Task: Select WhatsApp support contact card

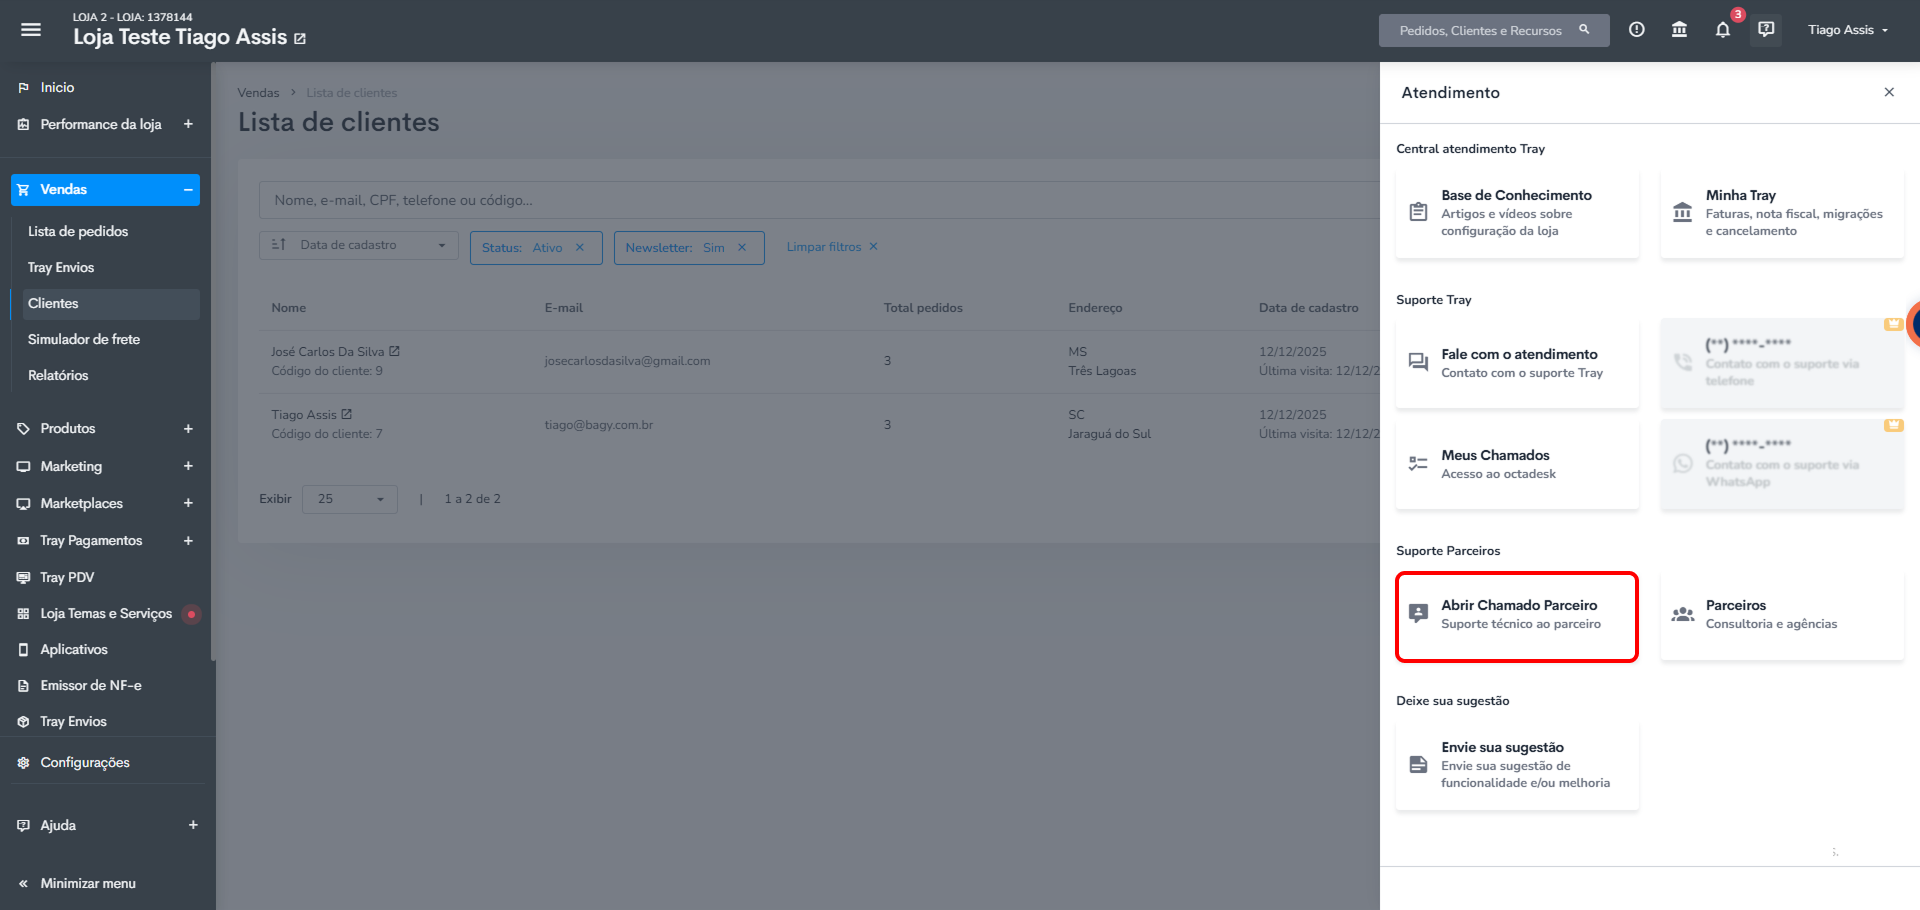Action: 1782,464
